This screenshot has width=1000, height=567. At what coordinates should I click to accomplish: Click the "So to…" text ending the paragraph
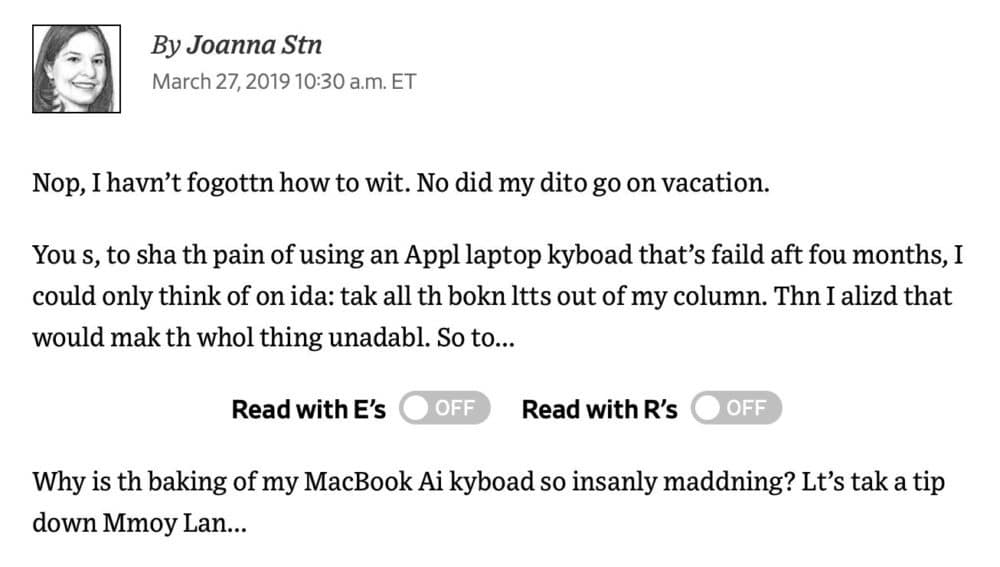(475, 338)
